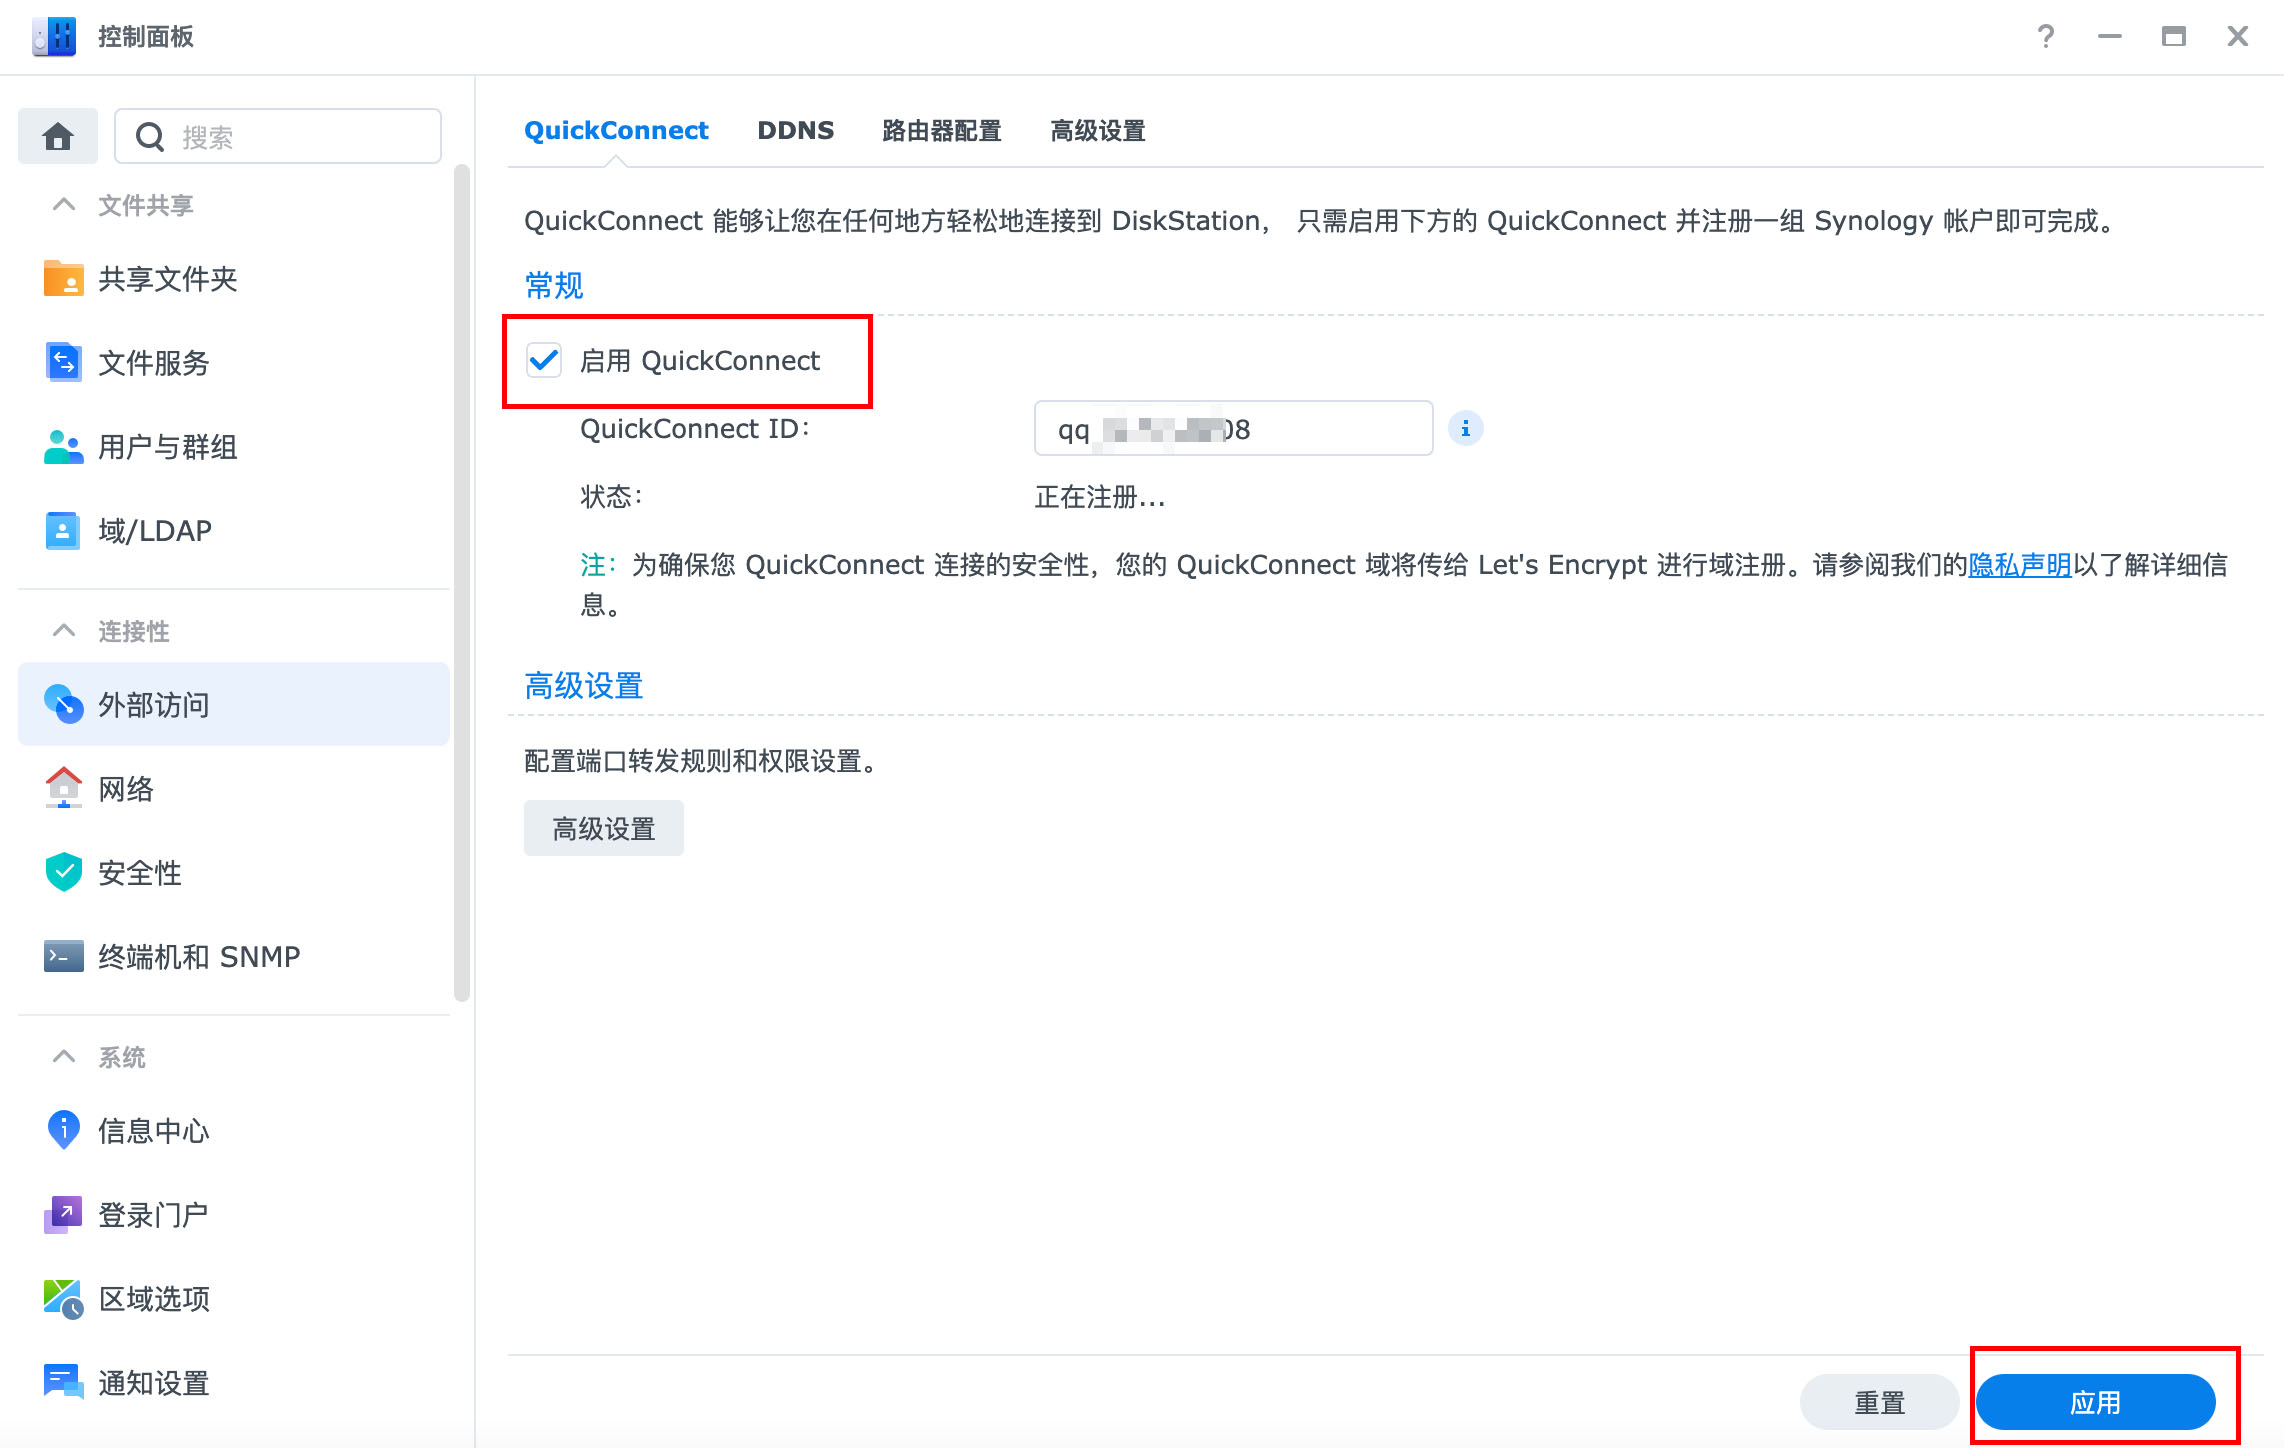
Task: Open the Privacy Statement (隐私声明) link
Action: [2019, 565]
